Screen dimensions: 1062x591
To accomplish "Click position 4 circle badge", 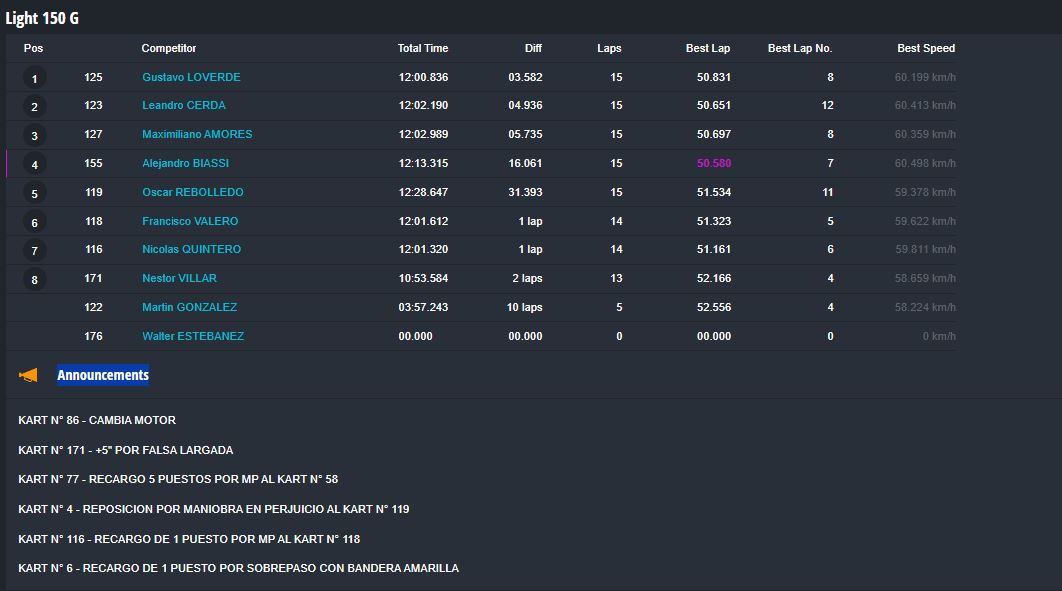I will tap(35, 165).
